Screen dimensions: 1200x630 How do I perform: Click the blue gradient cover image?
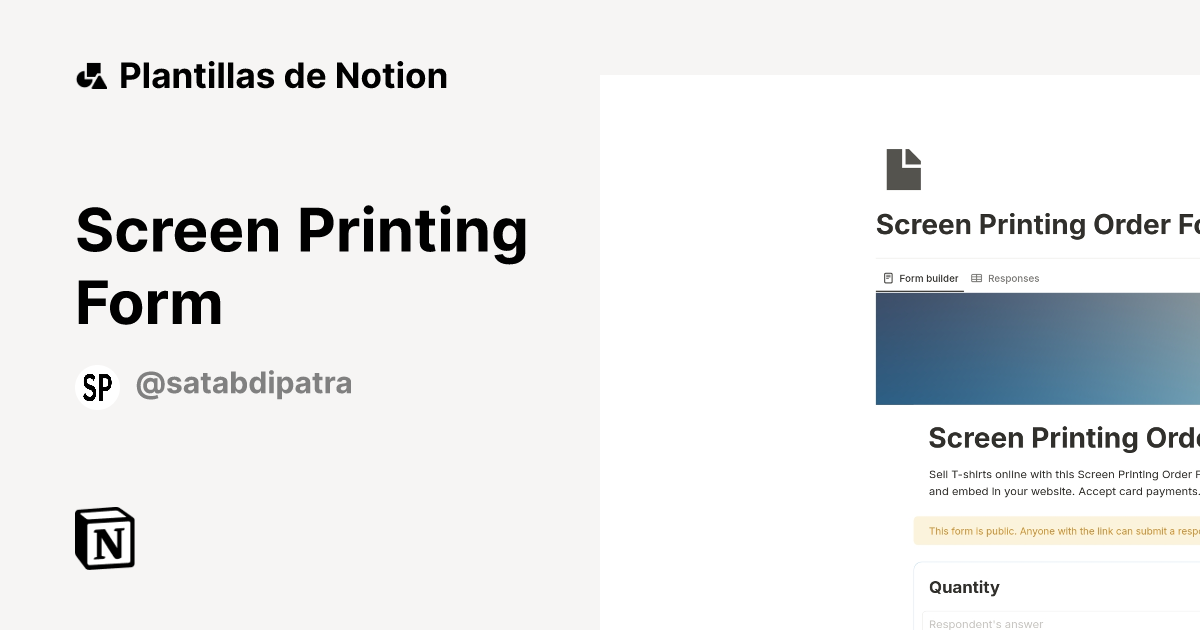tap(1037, 348)
